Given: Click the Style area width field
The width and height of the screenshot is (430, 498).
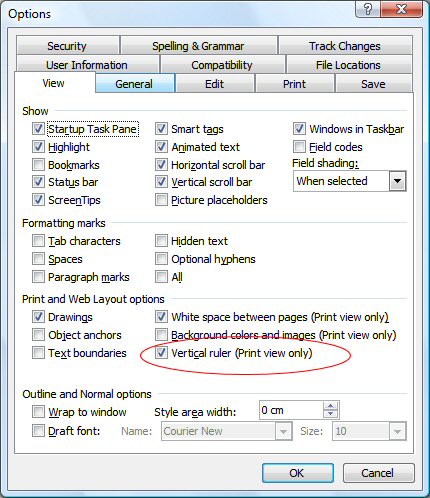Looking at the screenshot, I should coord(291,410).
